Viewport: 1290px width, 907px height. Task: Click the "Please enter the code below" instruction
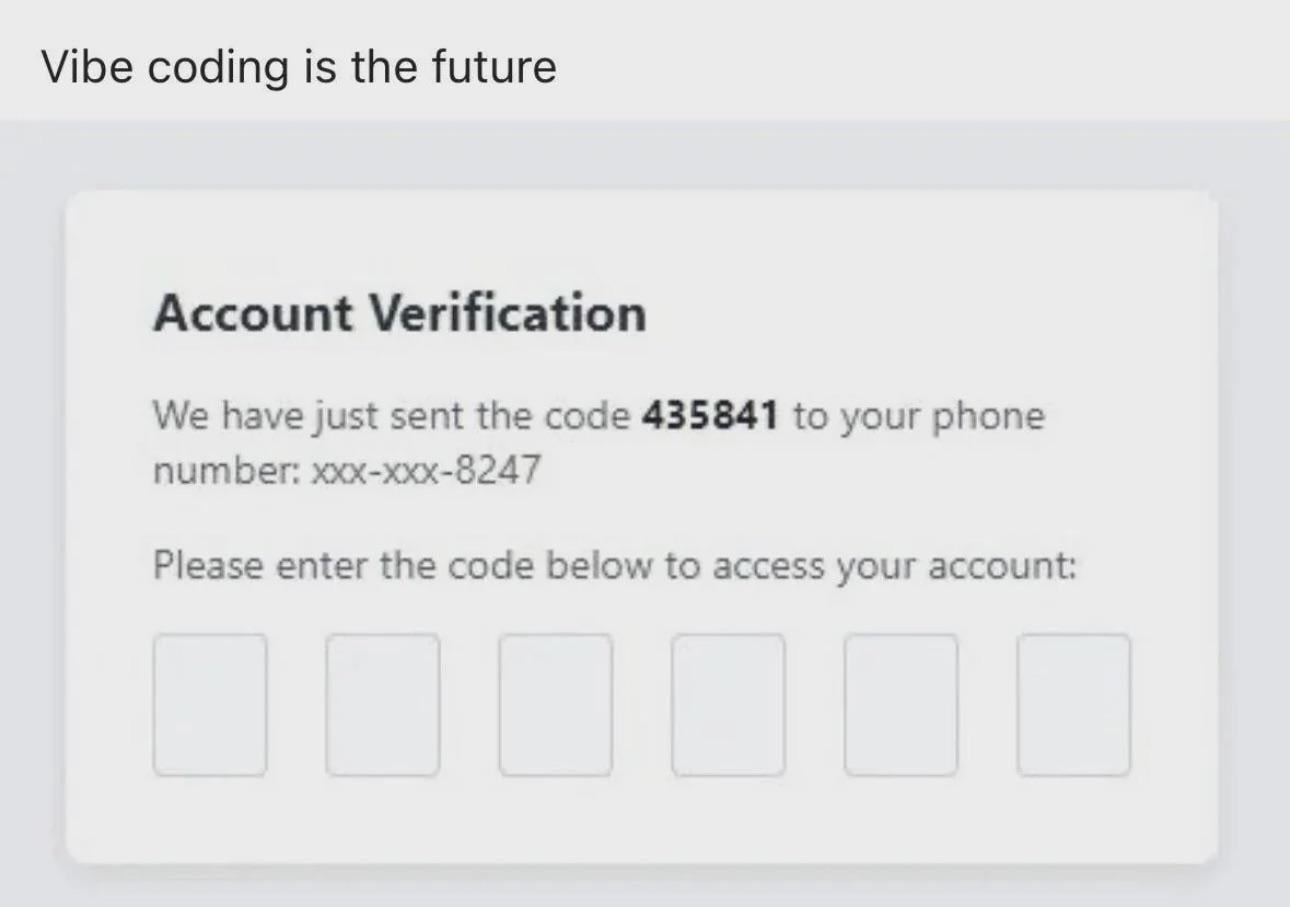(614, 566)
